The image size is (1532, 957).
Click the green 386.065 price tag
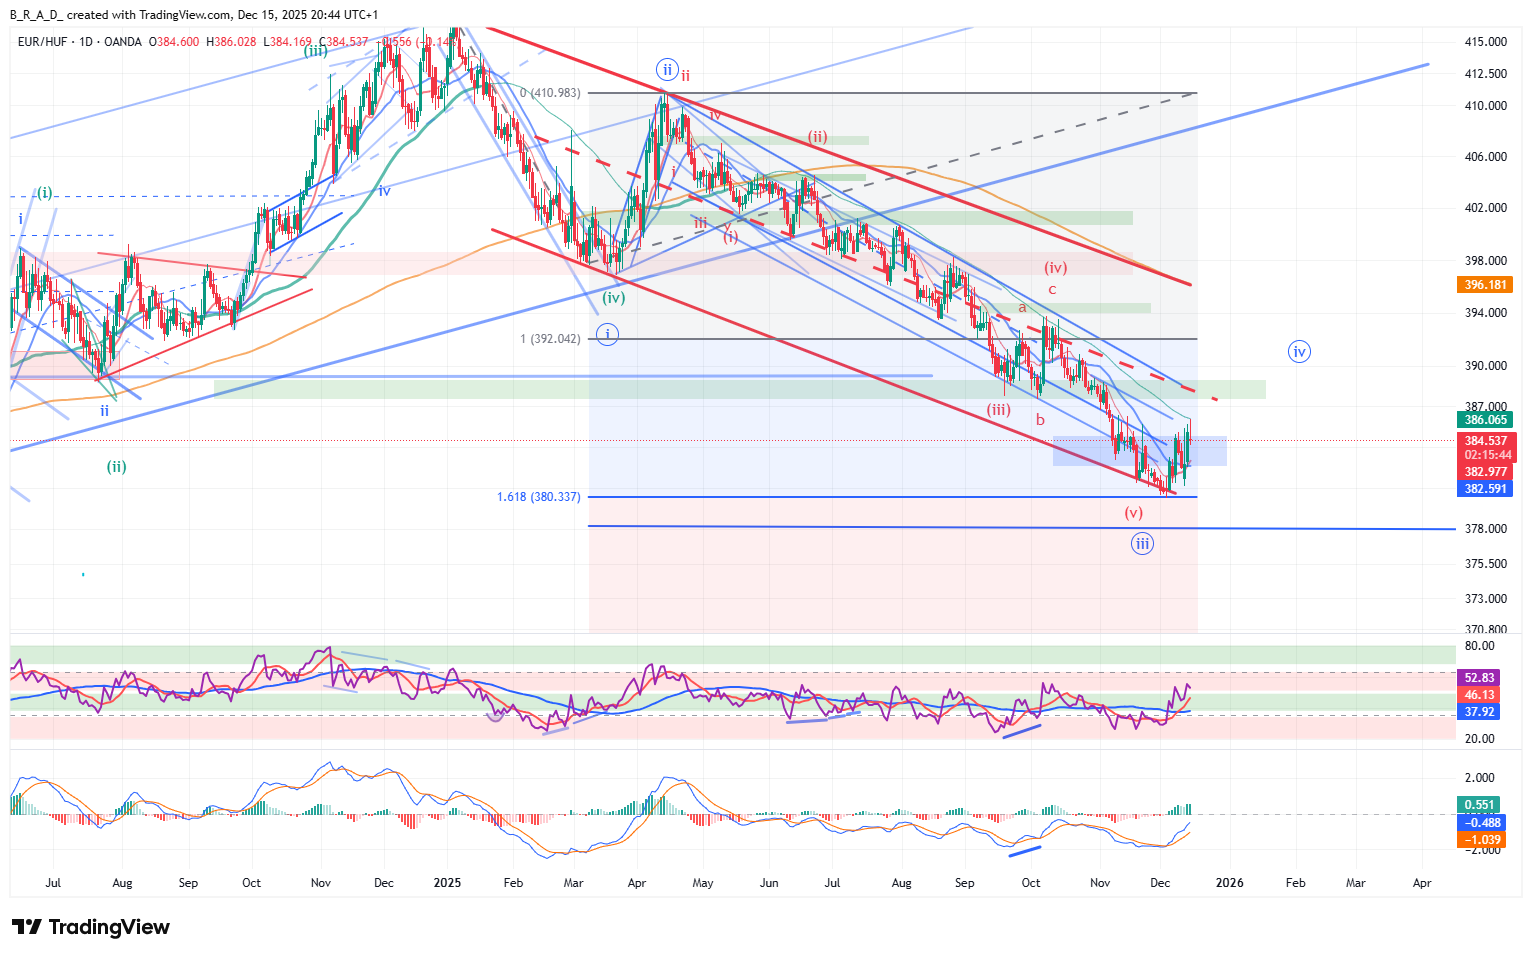(1485, 420)
